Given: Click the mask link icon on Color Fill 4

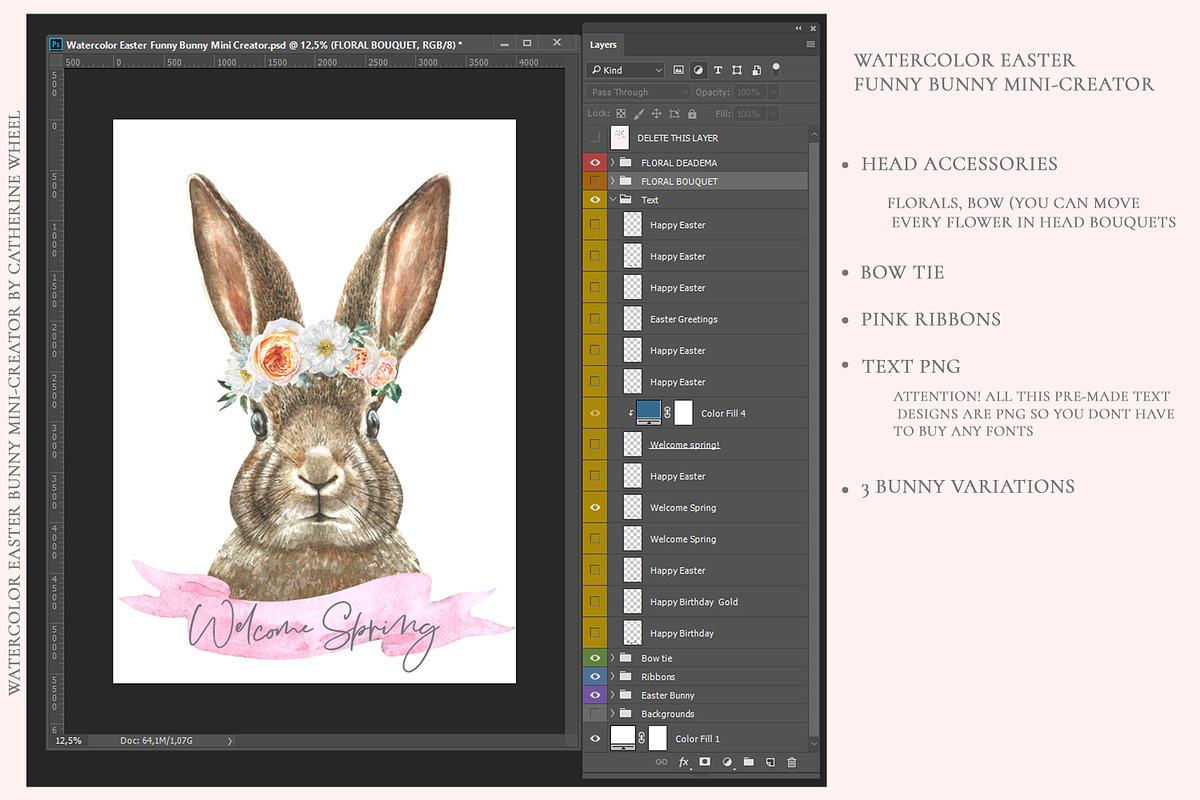Looking at the screenshot, I should pos(668,412).
